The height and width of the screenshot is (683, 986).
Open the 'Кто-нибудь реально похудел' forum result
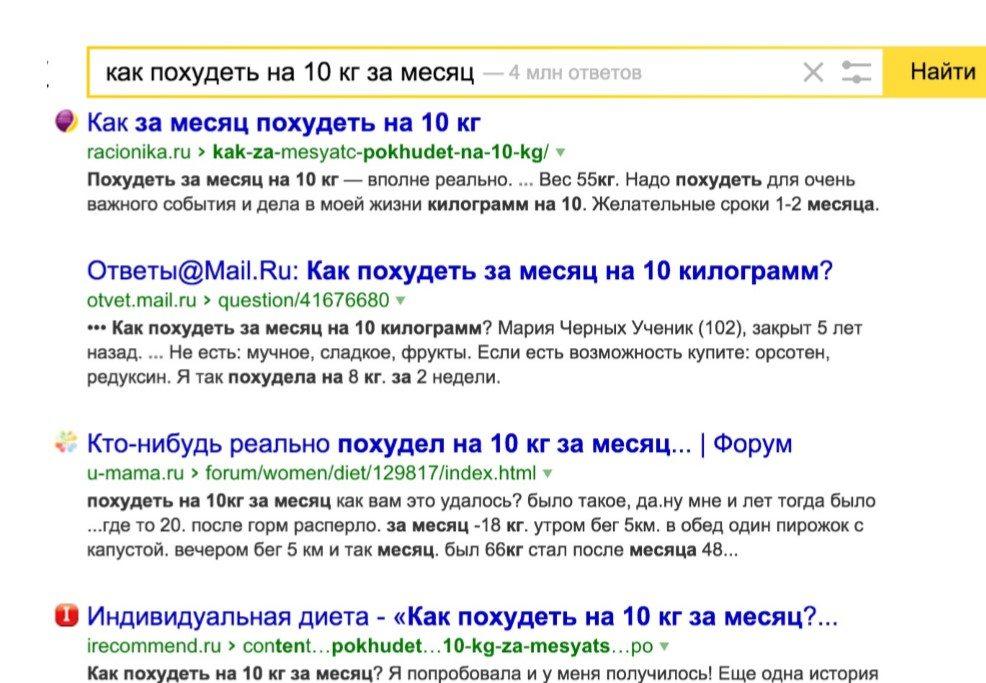(440, 444)
